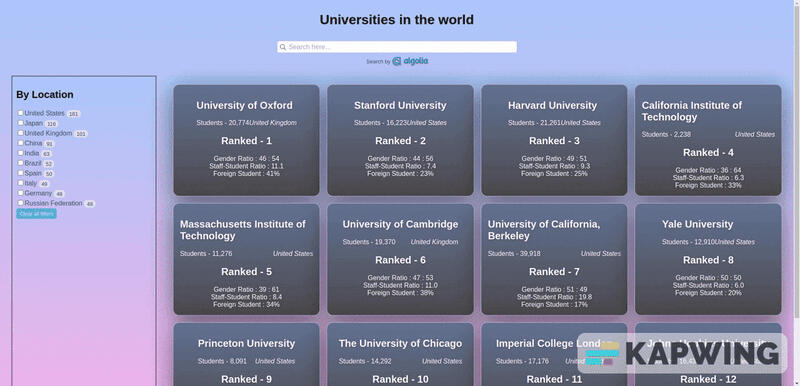Screen dimensions: 800x386
Task: Click the Kapwing watermark logo
Action: tap(682, 353)
